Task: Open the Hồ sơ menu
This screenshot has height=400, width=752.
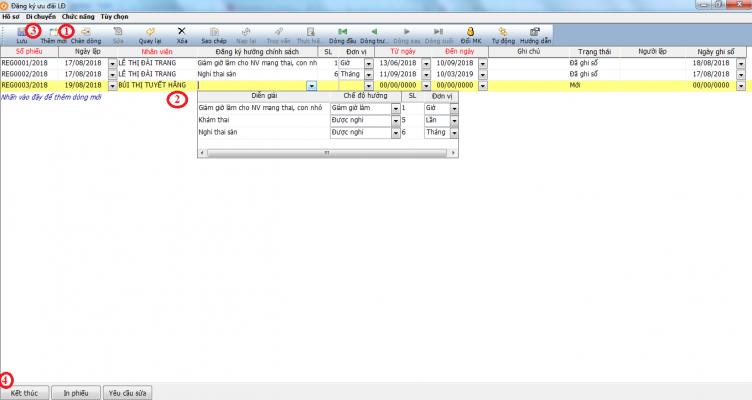Action: [x=11, y=17]
